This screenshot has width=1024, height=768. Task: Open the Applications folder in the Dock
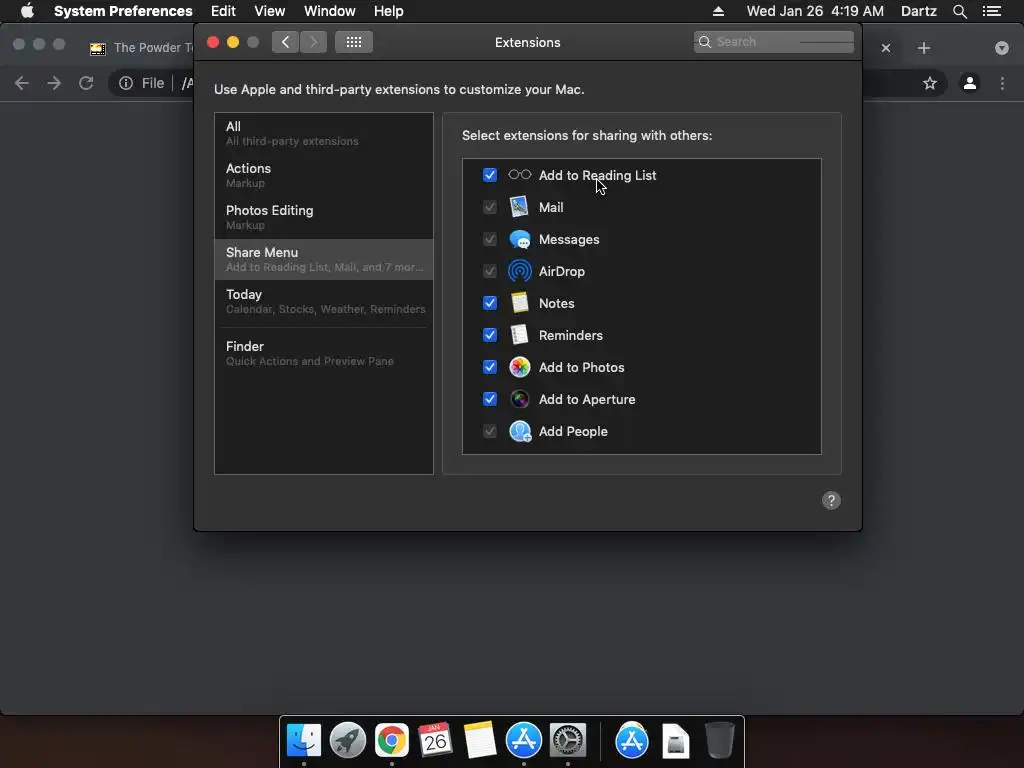632,741
